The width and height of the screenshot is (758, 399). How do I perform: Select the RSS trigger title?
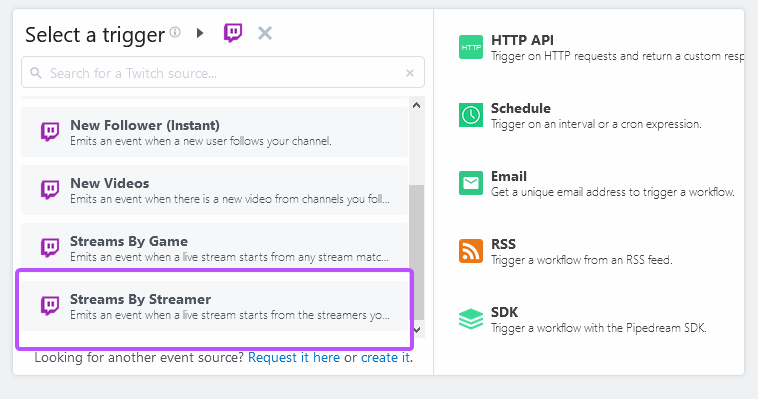pos(503,244)
